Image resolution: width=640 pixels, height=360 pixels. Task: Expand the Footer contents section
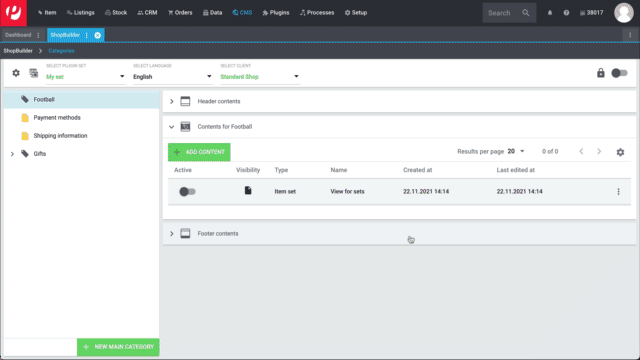(x=171, y=233)
